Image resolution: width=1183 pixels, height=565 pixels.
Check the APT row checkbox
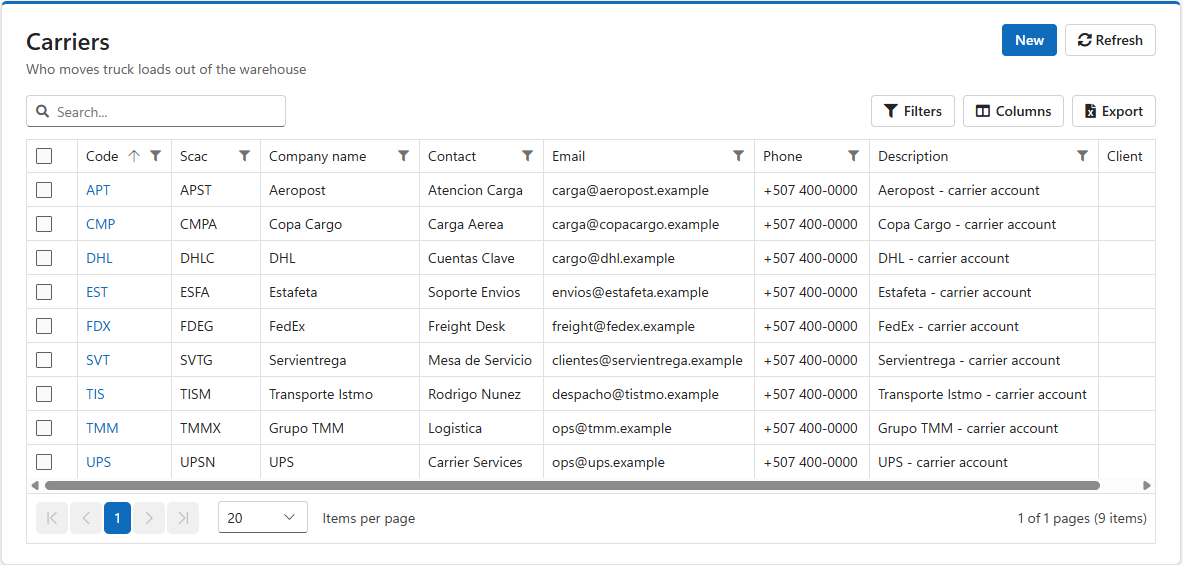coord(44,190)
